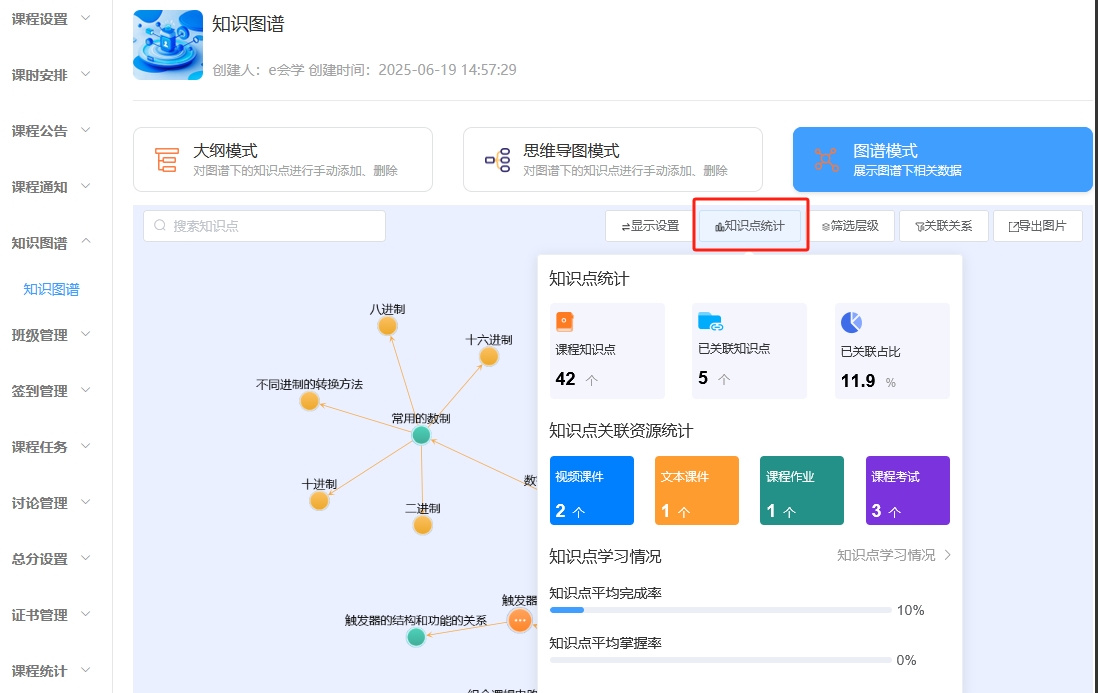Toggle the 知识点统计 statistics panel
The height and width of the screenshot is (693, 1098).
click(x=750, y=226)
